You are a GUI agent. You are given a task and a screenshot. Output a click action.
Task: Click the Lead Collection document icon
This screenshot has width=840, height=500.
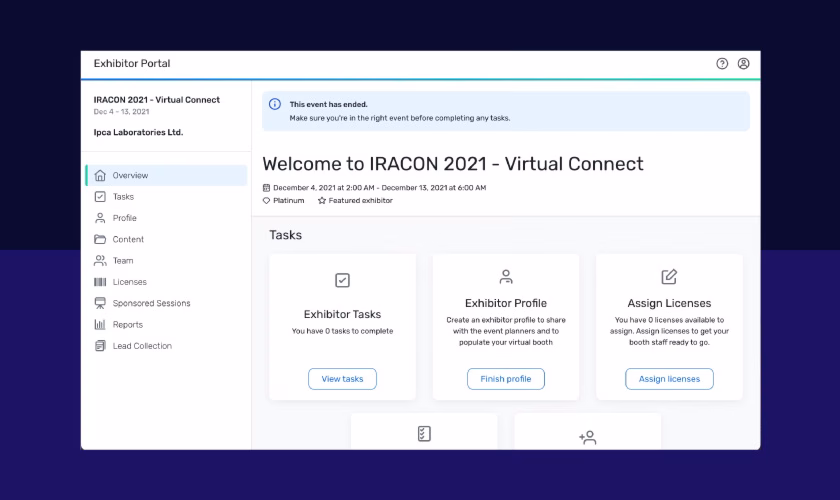[100, 346]
